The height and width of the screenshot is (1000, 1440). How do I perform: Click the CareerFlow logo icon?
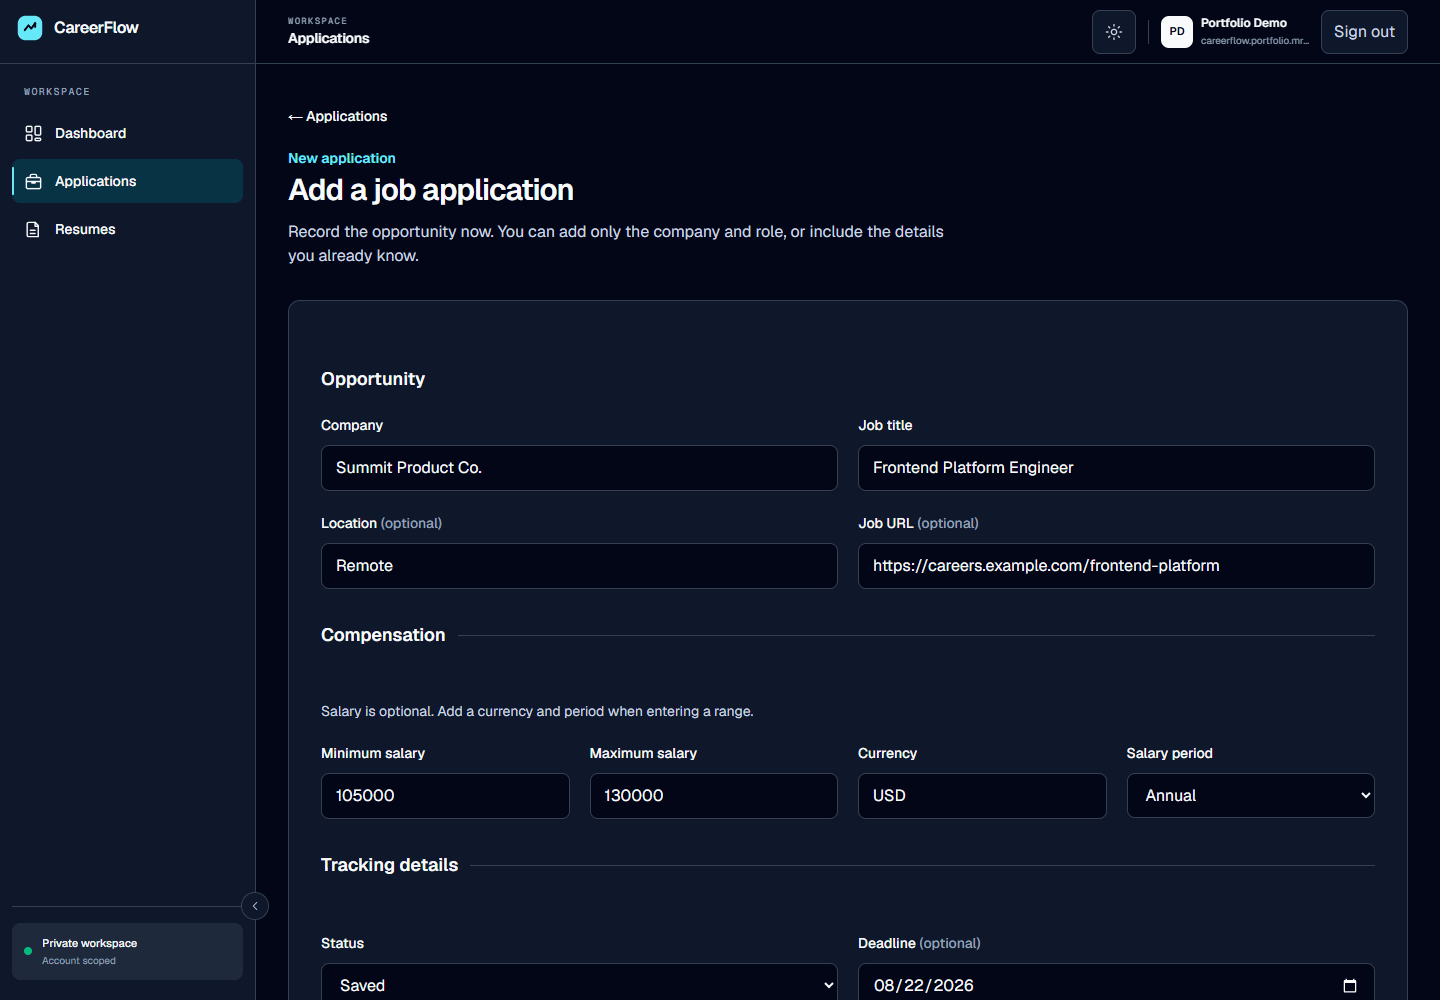[x=30, y=28]
